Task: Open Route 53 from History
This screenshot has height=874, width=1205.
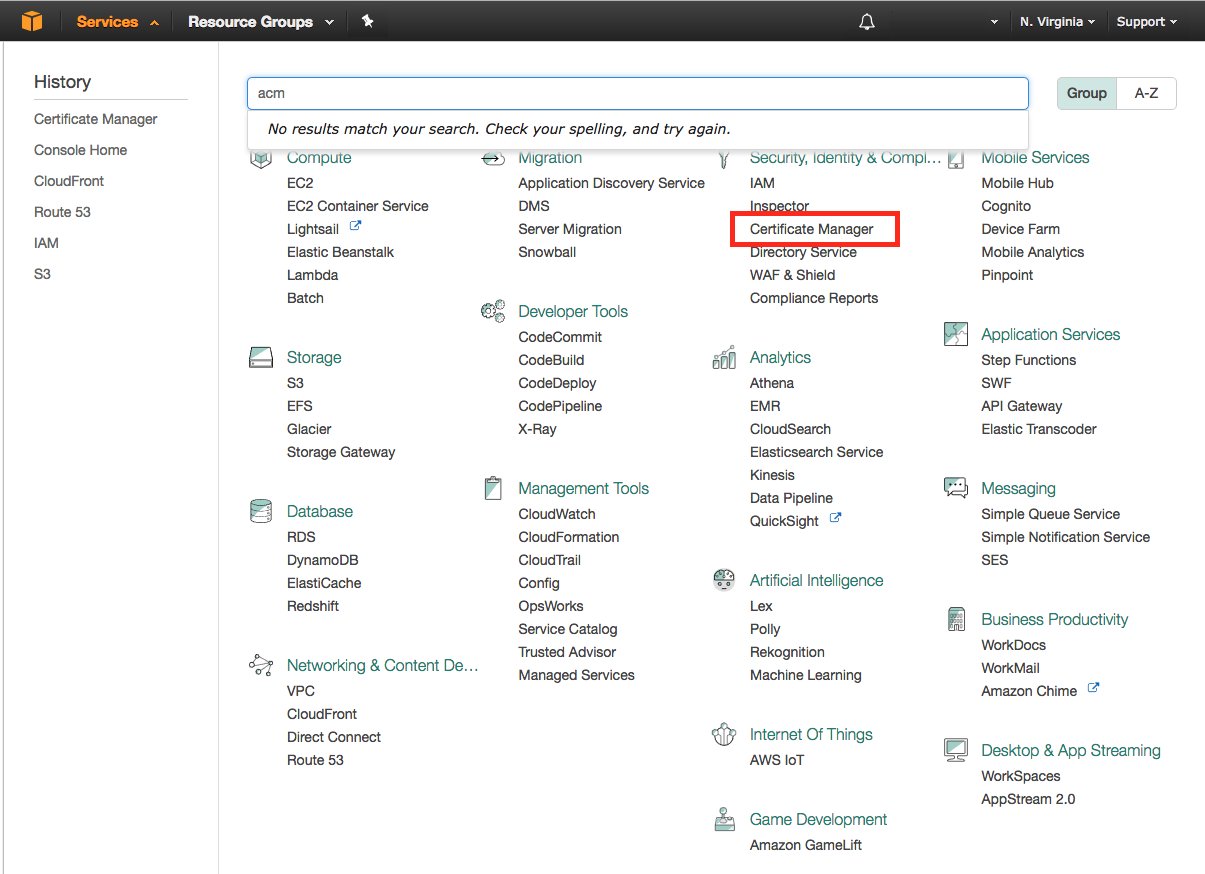Action: pos(62,212)
